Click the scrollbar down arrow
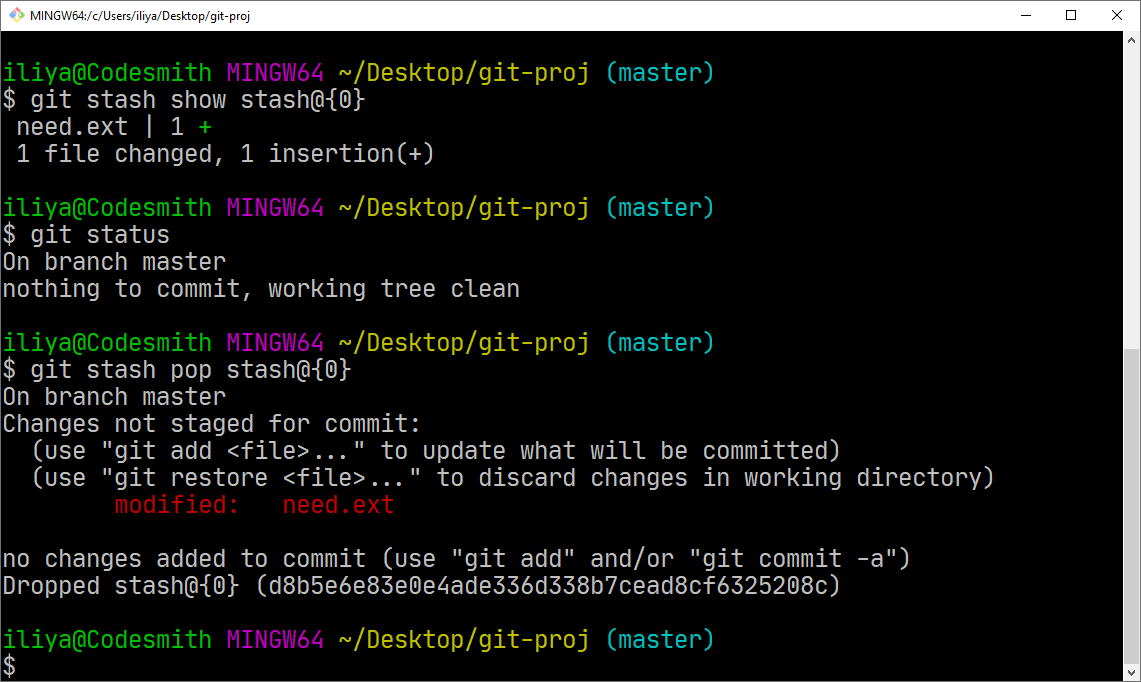 pos(1132,672)
